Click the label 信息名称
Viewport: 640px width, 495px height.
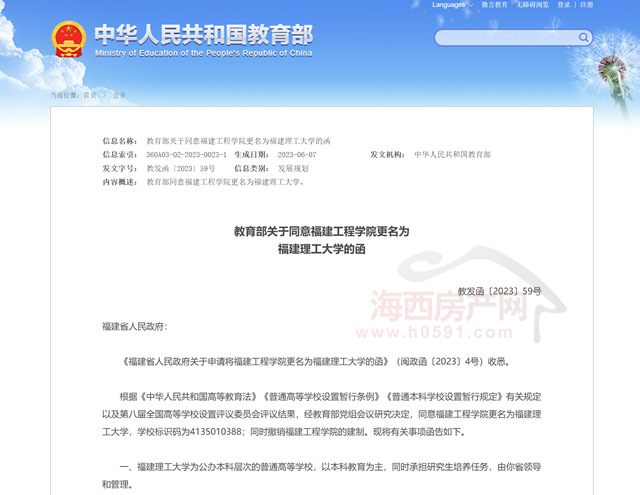point(120,141)
